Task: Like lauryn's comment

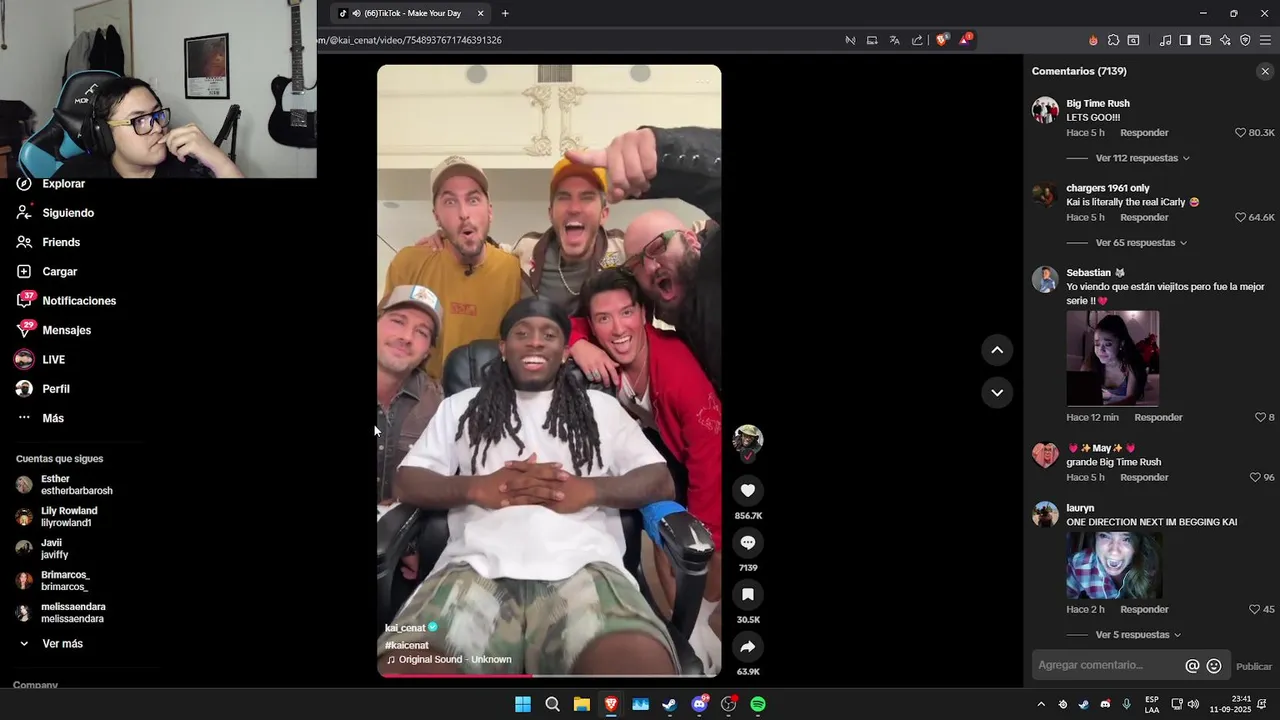Action: pyautogui.click(x=1255, y=609)
